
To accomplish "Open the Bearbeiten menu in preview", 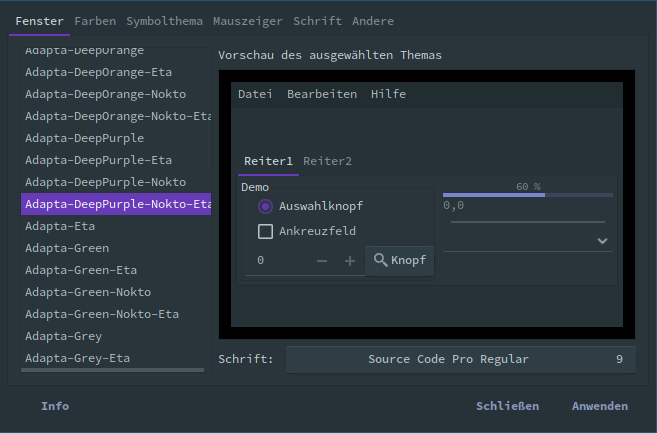I will 322,94.
